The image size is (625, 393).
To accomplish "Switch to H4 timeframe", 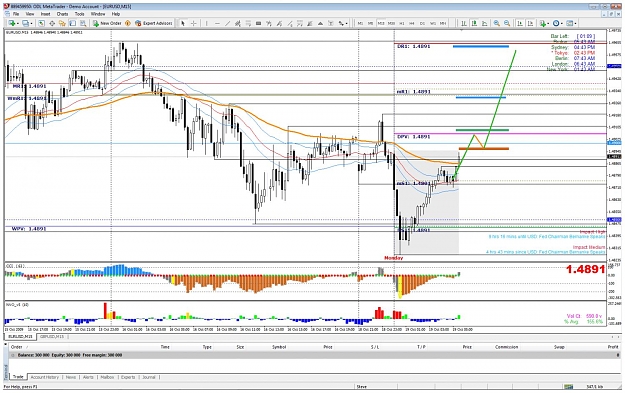I will tap(412, 24).
